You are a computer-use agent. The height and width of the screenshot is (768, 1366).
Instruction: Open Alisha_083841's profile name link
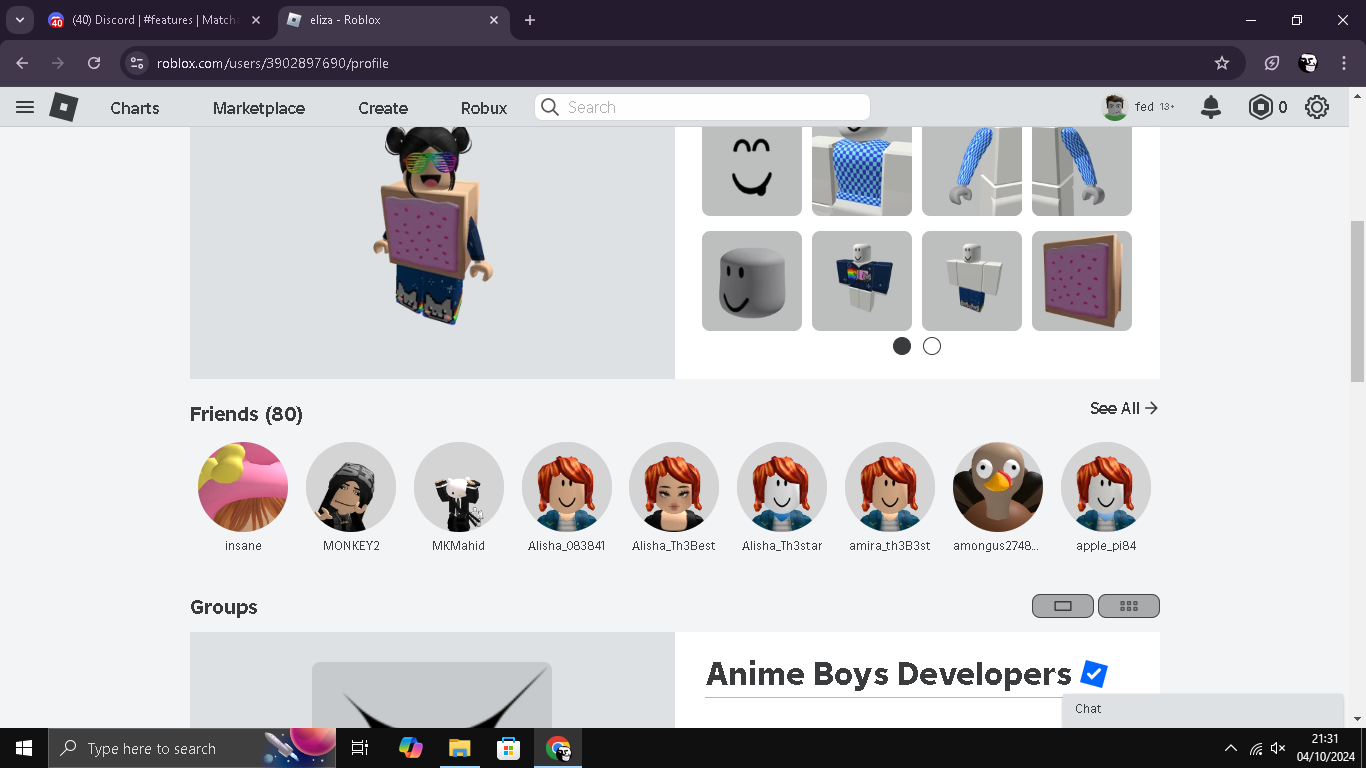coord(567,546)
